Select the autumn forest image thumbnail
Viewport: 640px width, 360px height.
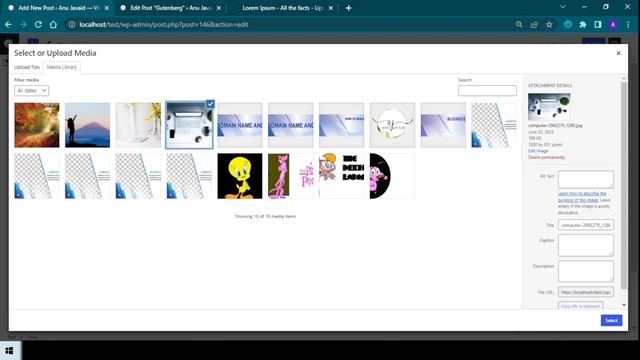pos(37,125)
